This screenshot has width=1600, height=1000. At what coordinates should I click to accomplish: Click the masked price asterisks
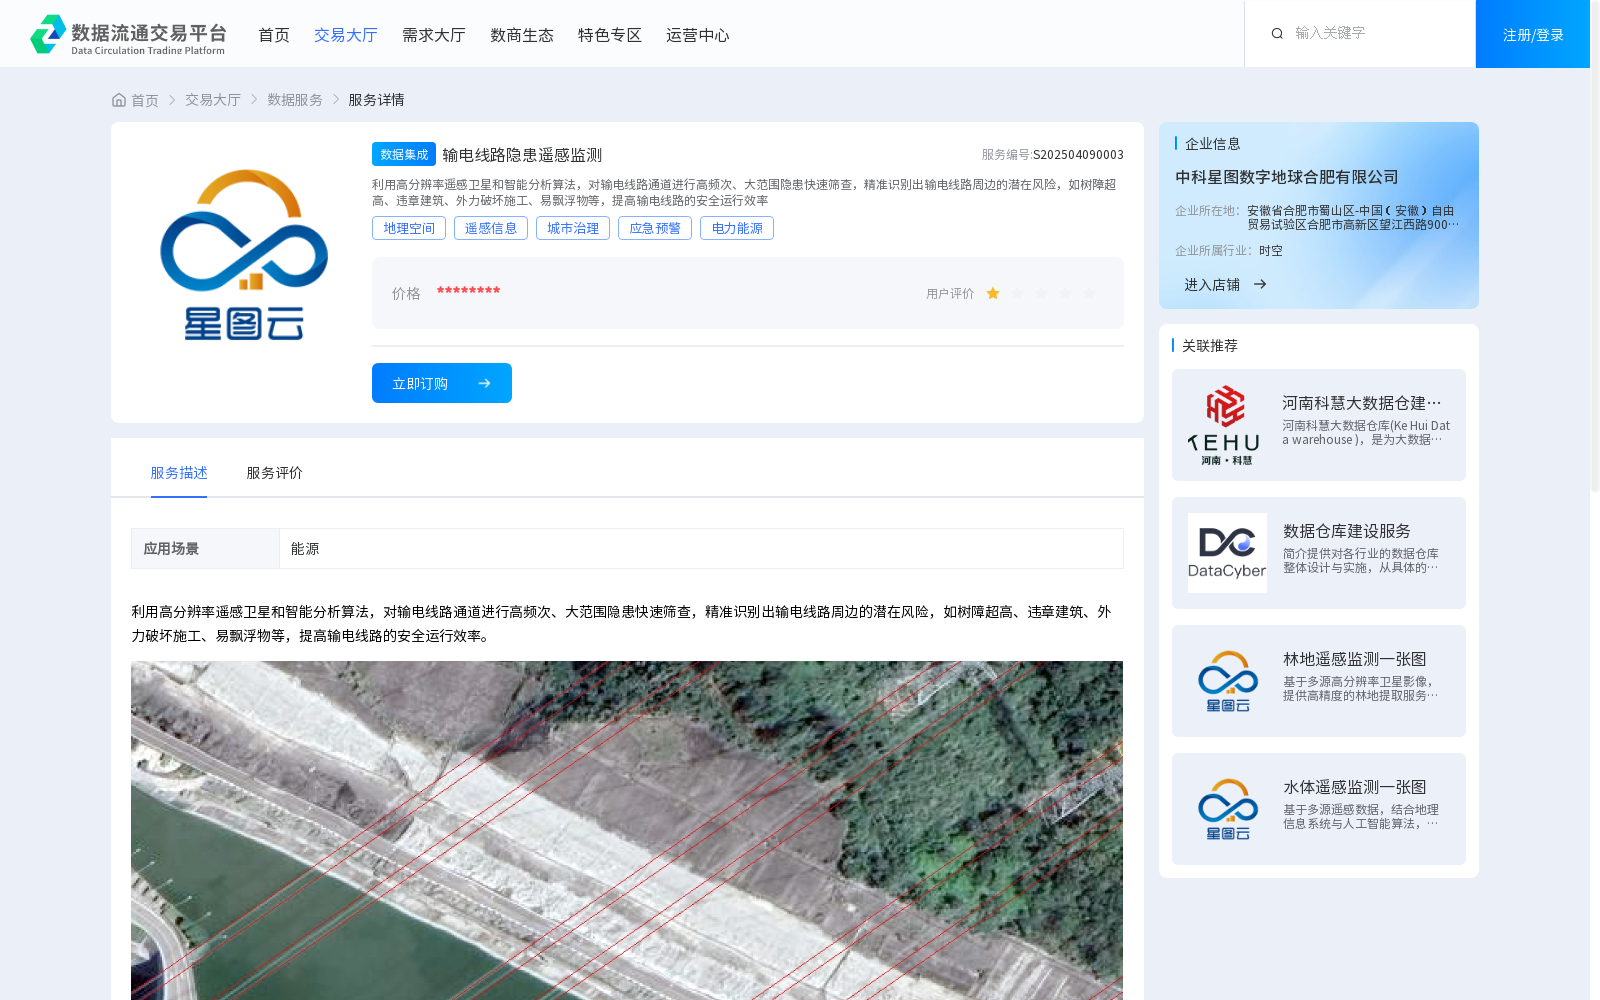[468, 291]
